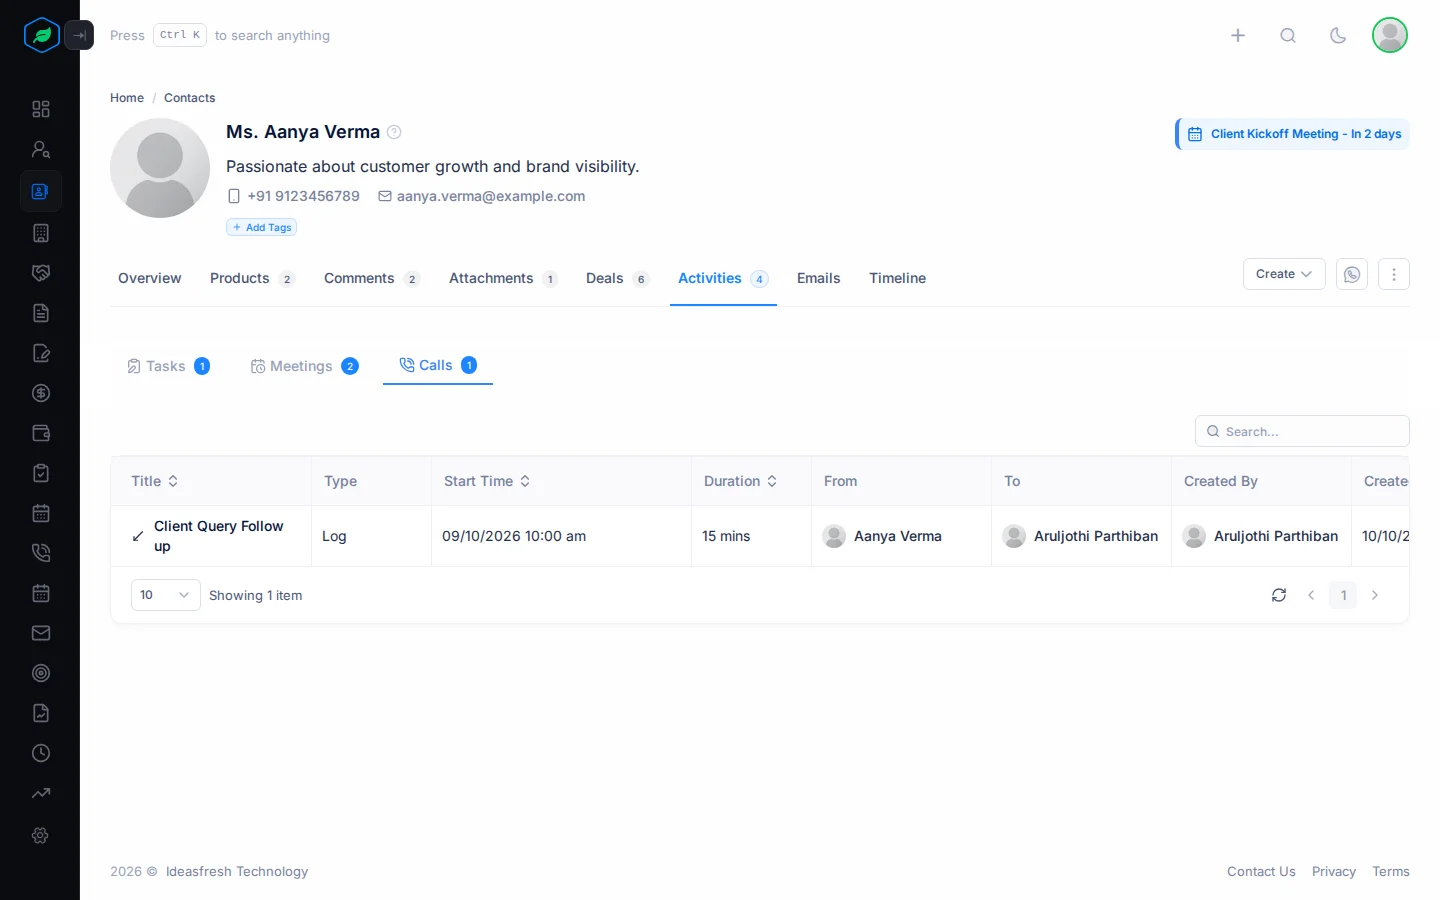Open the wallet icon in sidebar
Image resolution: width=1440 pixels, height=900 pixels.
tap(41, 433)
